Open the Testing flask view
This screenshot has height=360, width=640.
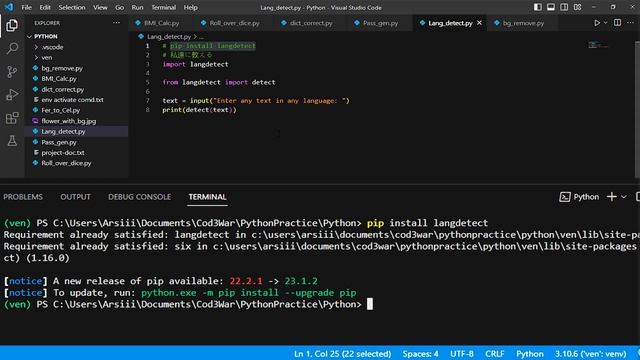point(12,141)
